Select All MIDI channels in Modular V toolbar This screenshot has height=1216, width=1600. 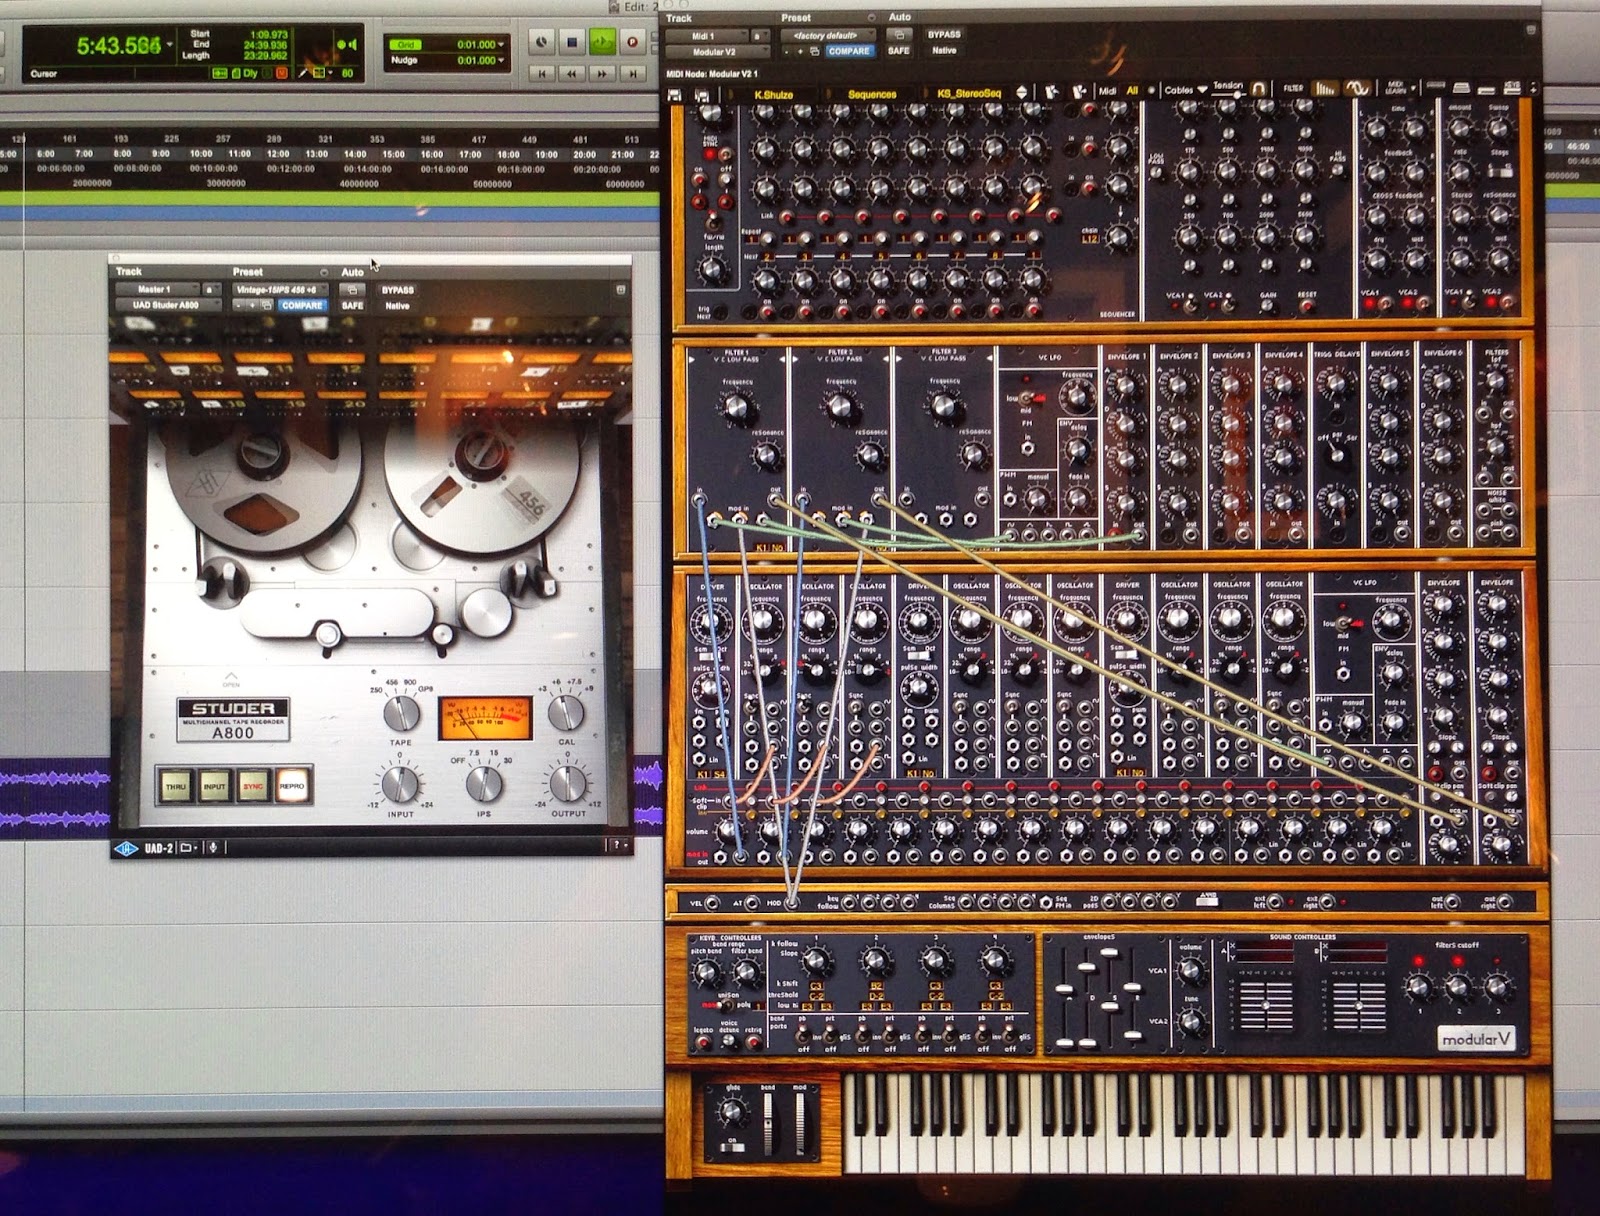[1132, 91]
